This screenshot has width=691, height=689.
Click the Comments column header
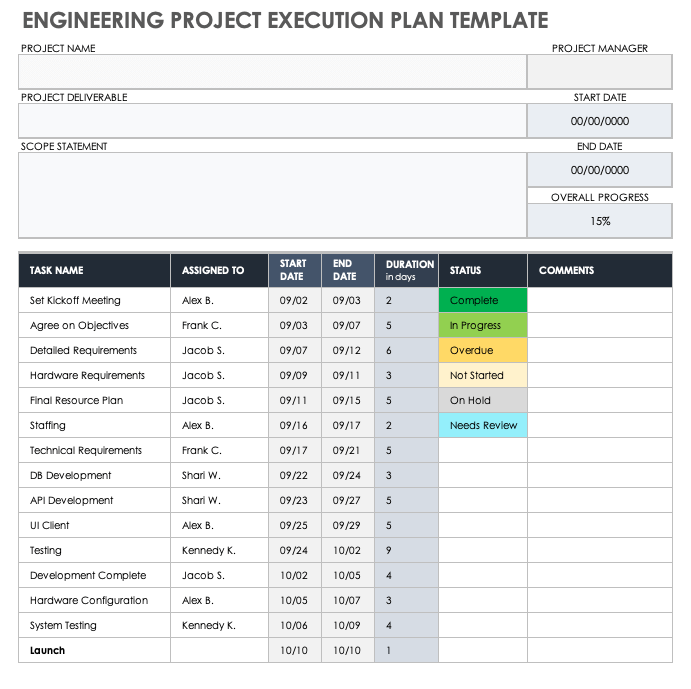(599, 270)
